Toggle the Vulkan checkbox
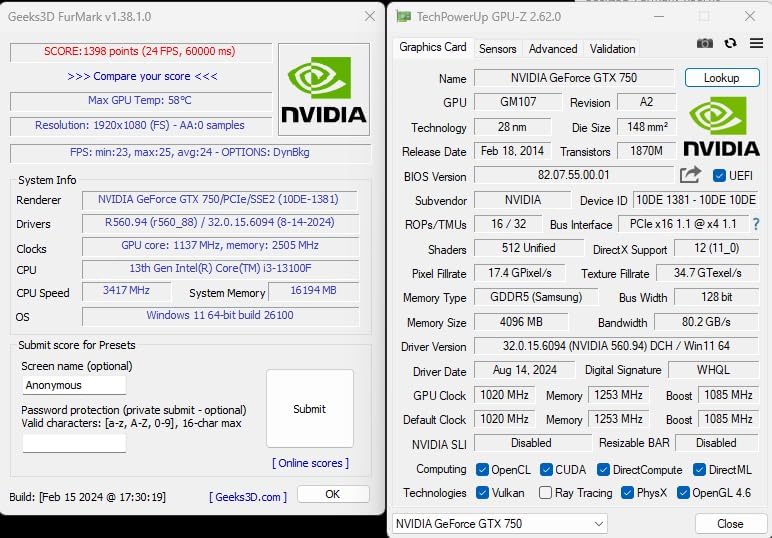The height and width of the screenshot is (538, 772). click(x=482, y=493)
